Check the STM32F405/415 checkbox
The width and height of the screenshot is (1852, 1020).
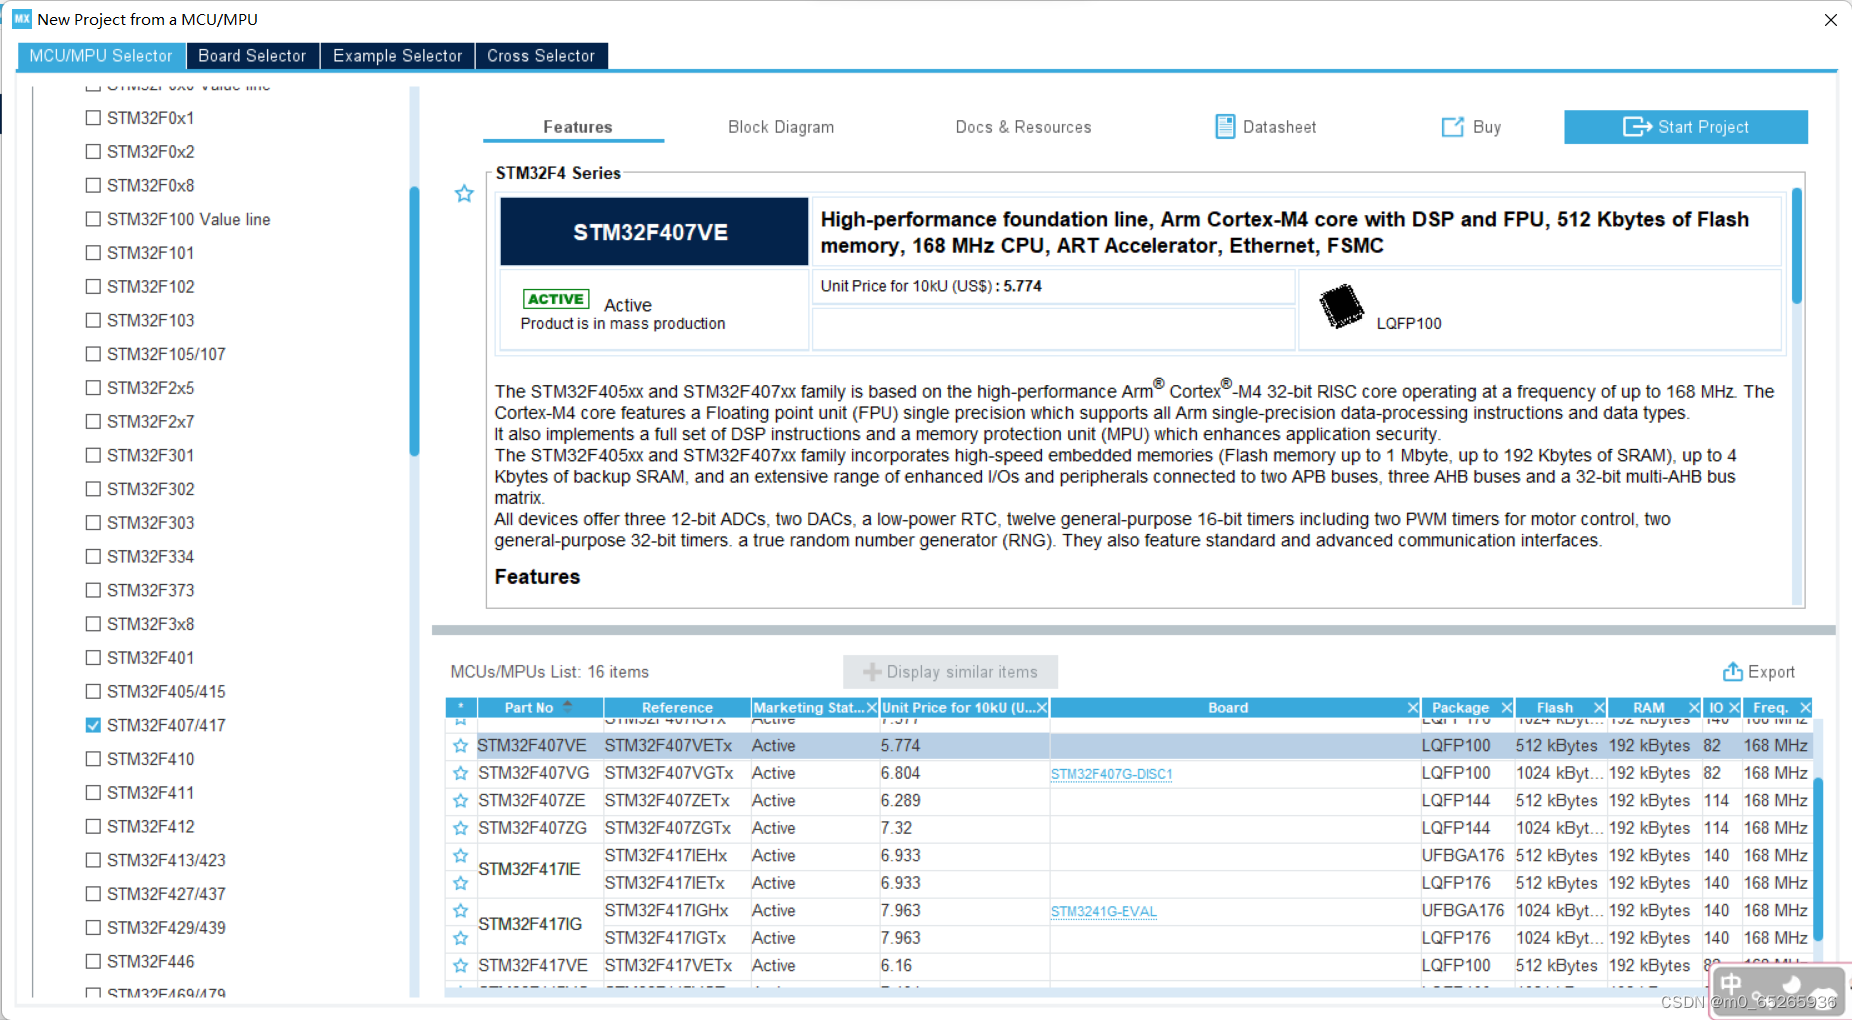point(93,691)
